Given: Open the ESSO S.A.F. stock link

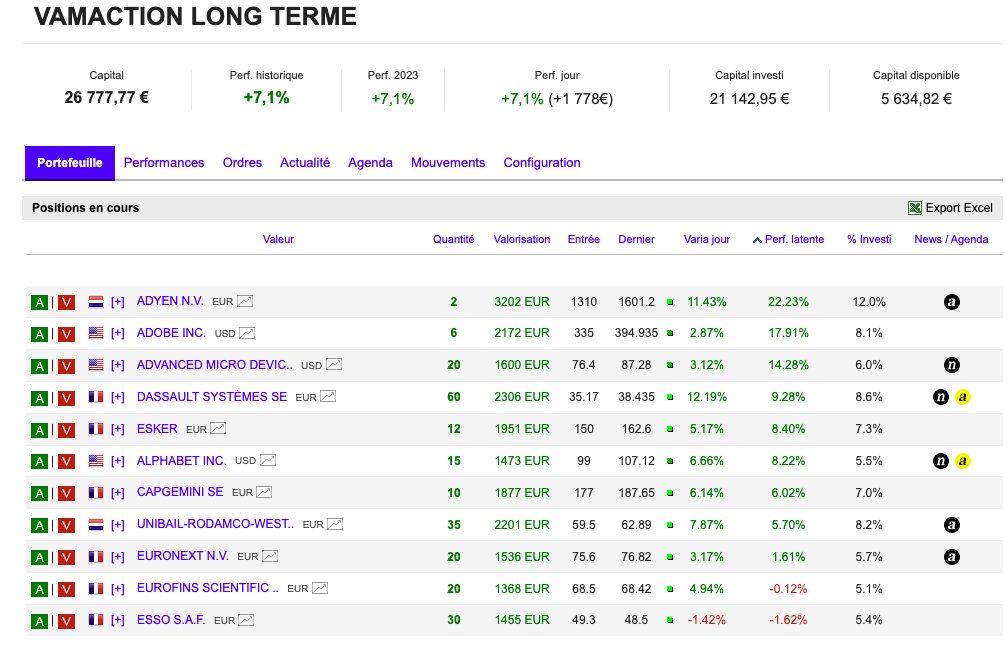Looking at the screenshot, I should point(171,619).
